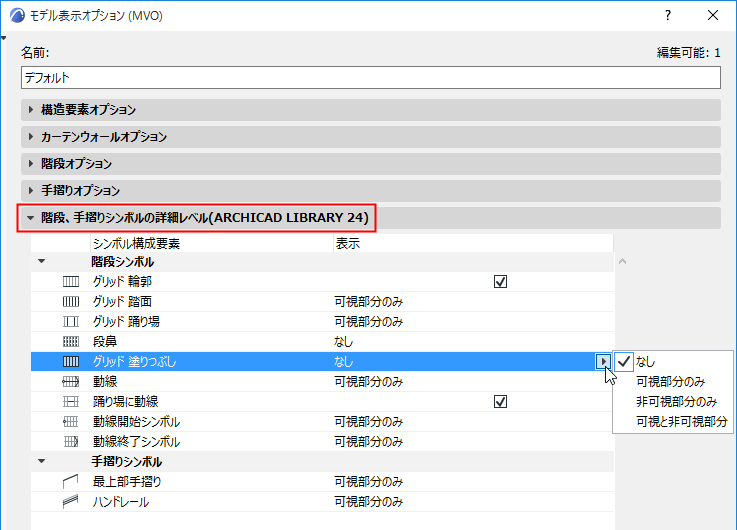
Task: Click the 動線 row icon
Action: tap(71, 382)
